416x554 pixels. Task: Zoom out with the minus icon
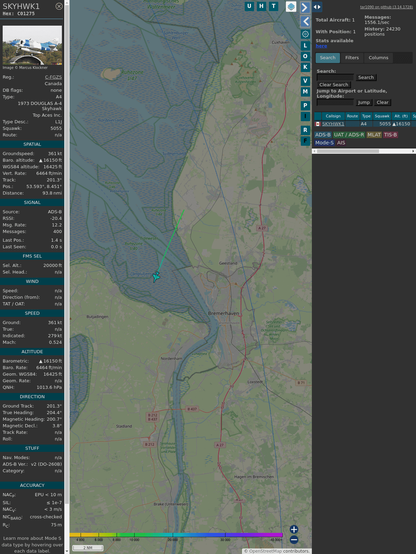tap(294, 540)
